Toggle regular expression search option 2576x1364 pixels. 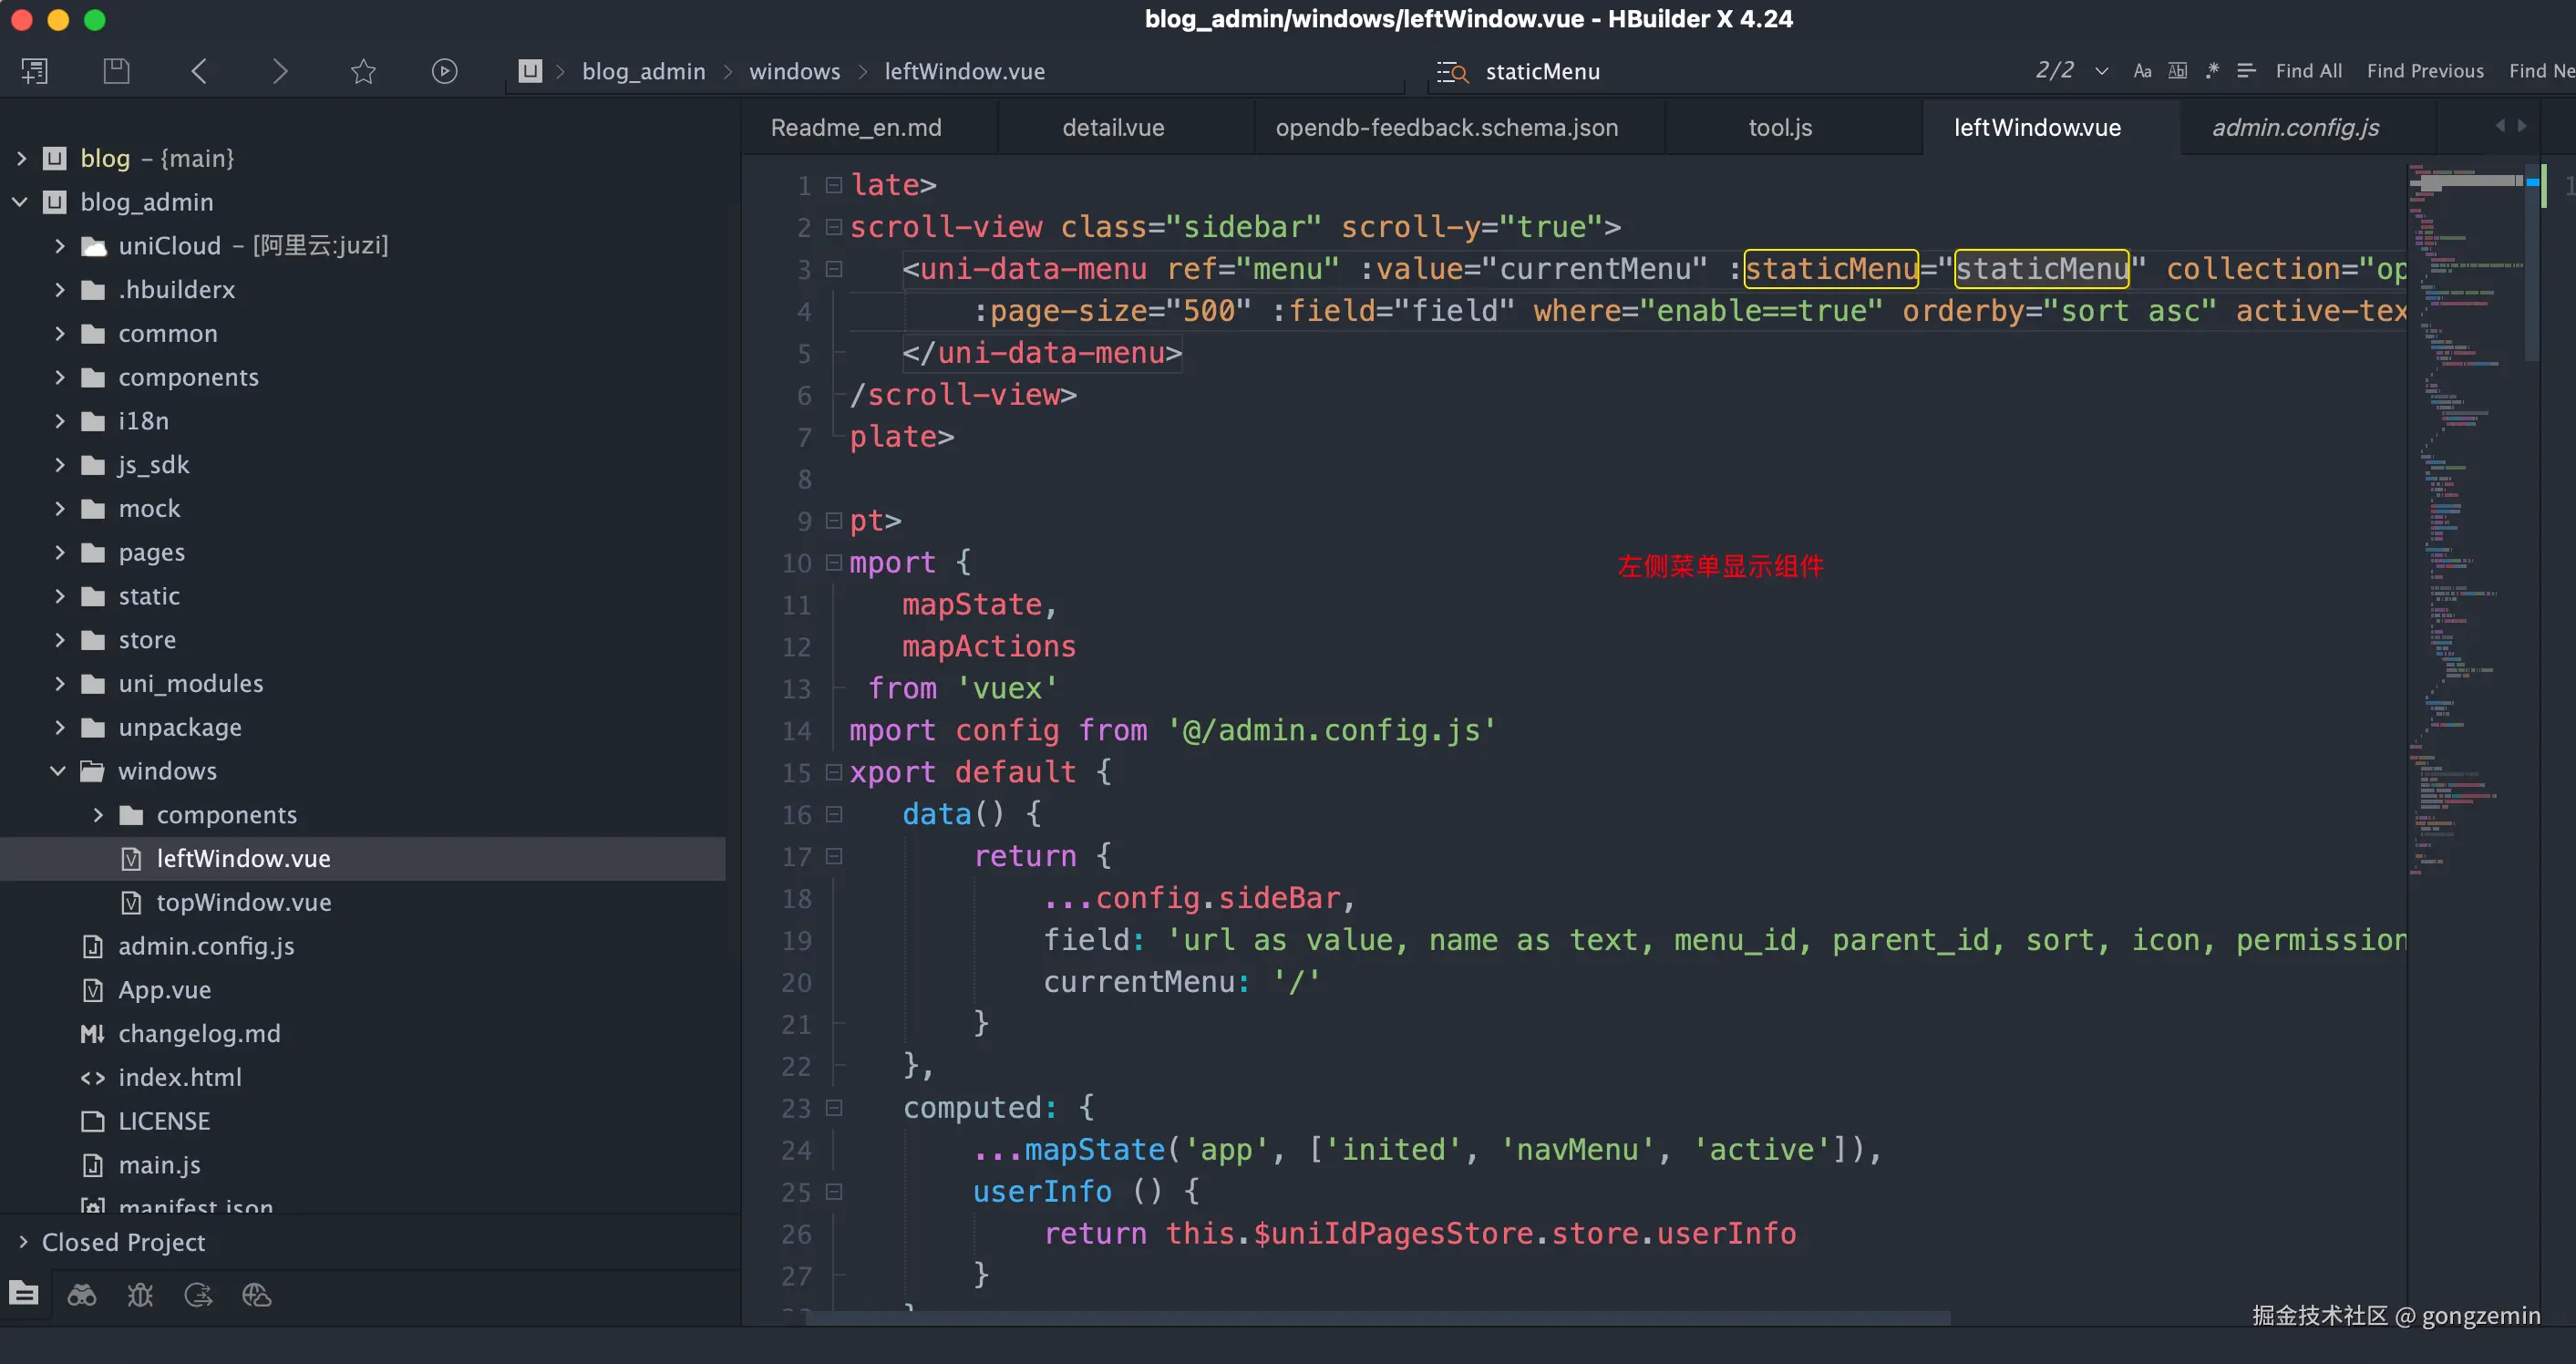click(2212, 71)
